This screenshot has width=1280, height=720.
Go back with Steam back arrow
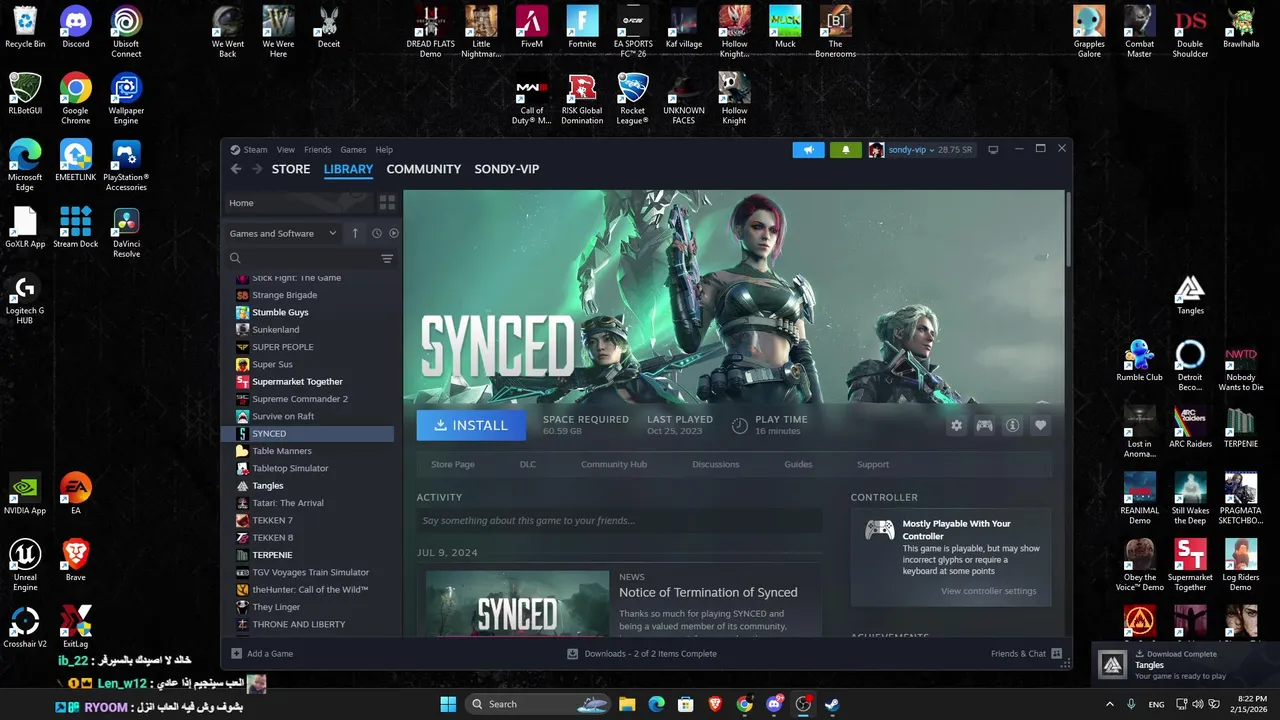236,169
